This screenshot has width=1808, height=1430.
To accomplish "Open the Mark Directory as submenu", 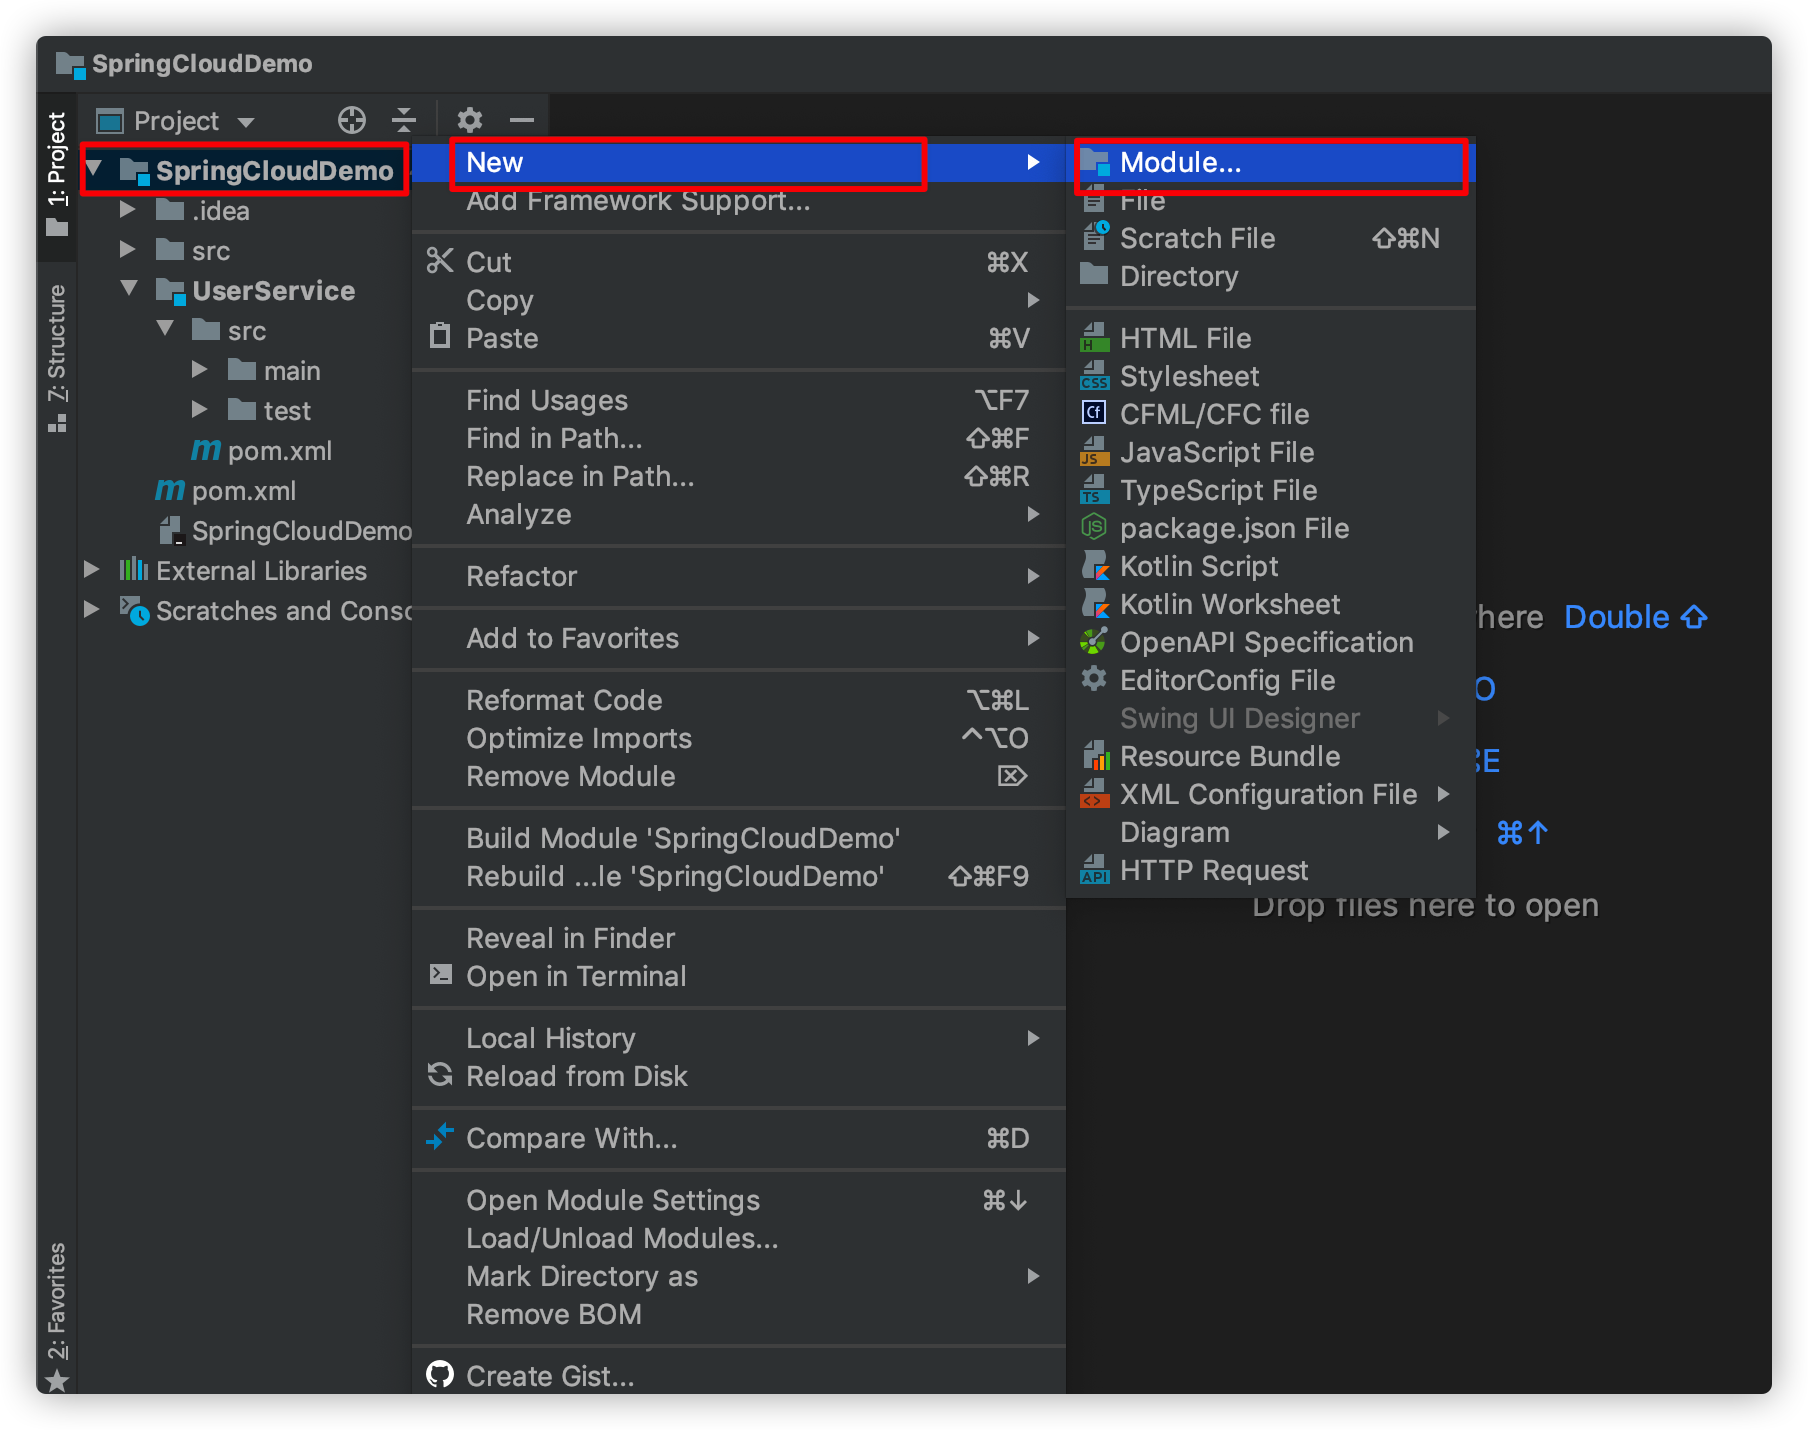I will [x=739, y=1276].
